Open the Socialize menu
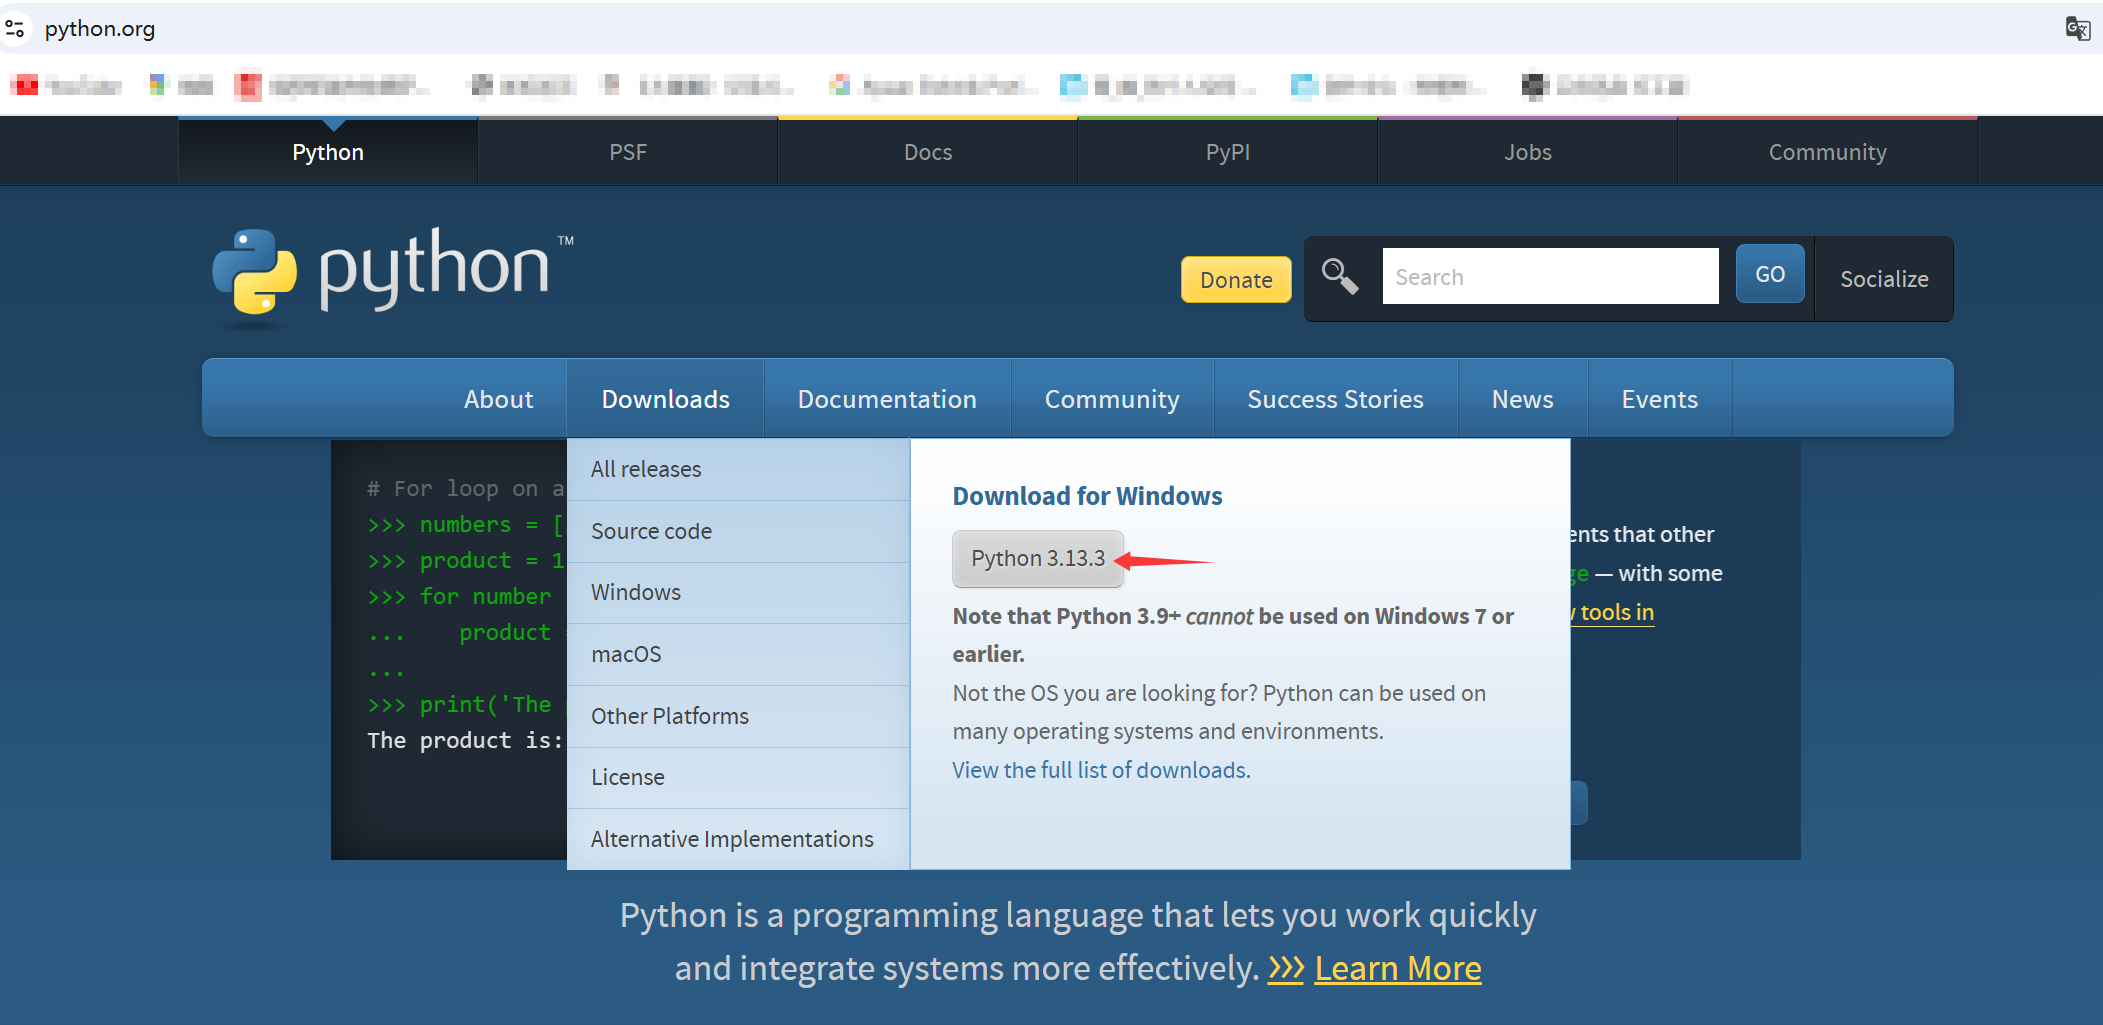The image size is (2103, 1025). point(1884,279)
